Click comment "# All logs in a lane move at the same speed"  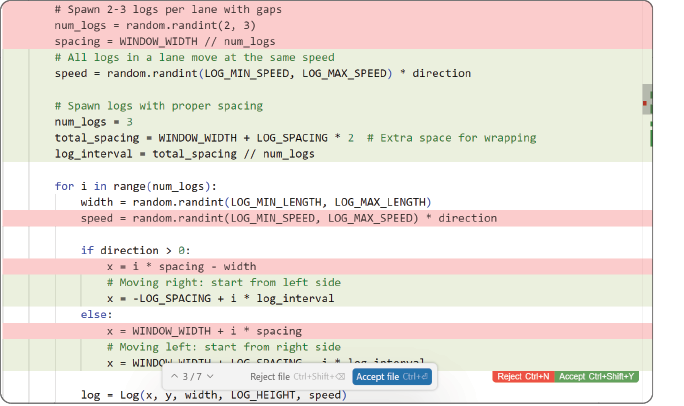(x=195, y=58)
